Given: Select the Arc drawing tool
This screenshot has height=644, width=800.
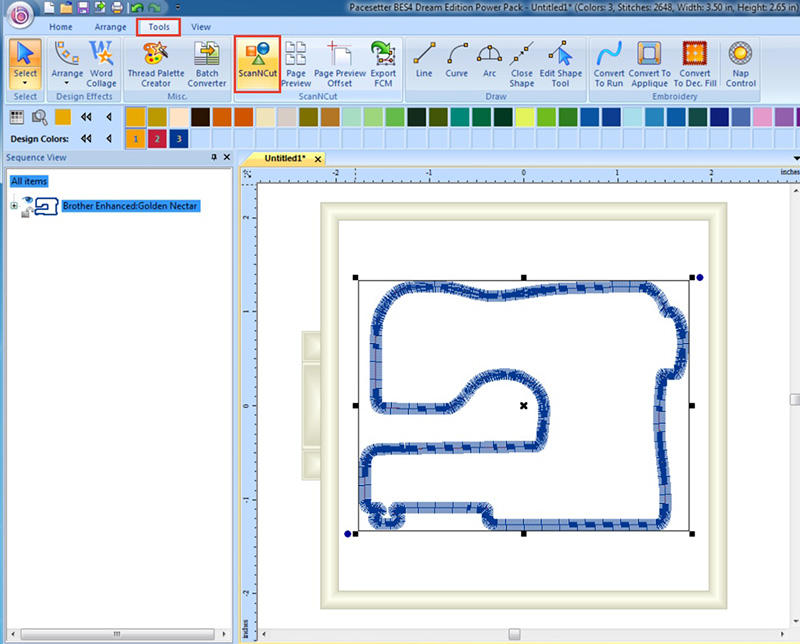Looking at the screenshot, I should pos(489,60).
